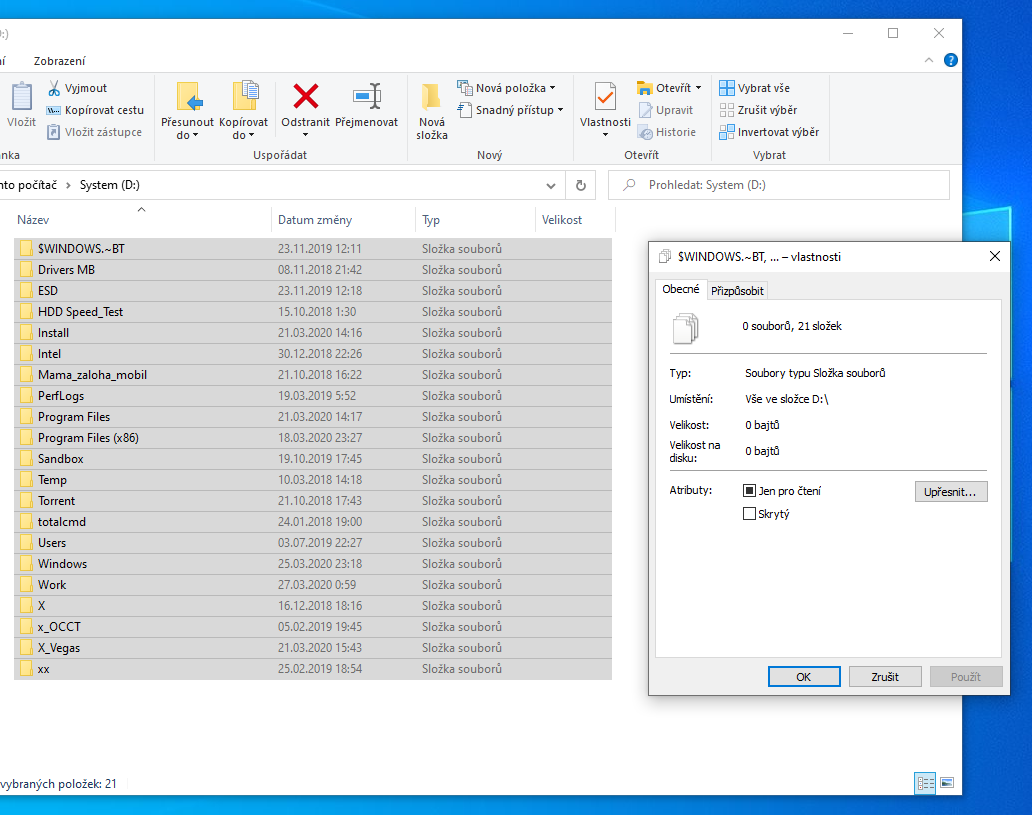Click the Přejmenovat rename icon
Viewport: 1032px width, 815px height.
367,96
